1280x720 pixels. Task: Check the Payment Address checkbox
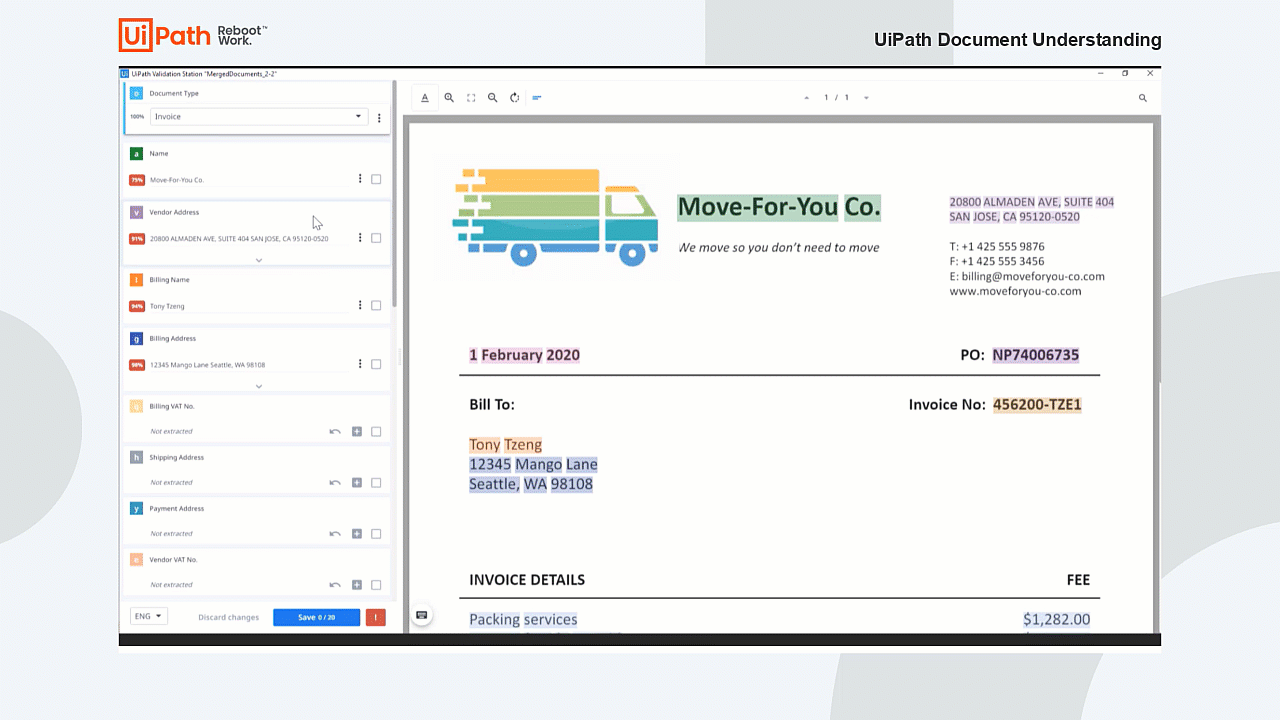coord(376,534)
